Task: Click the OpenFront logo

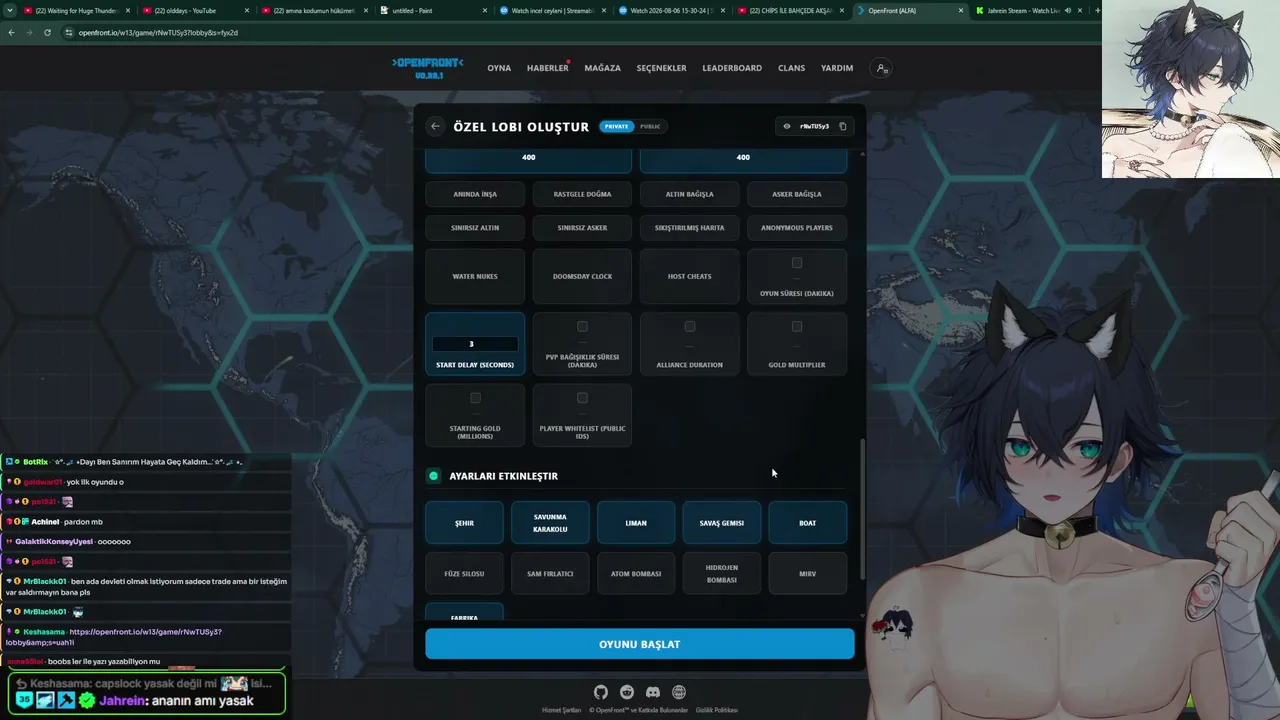Action: tap(428, 67)
